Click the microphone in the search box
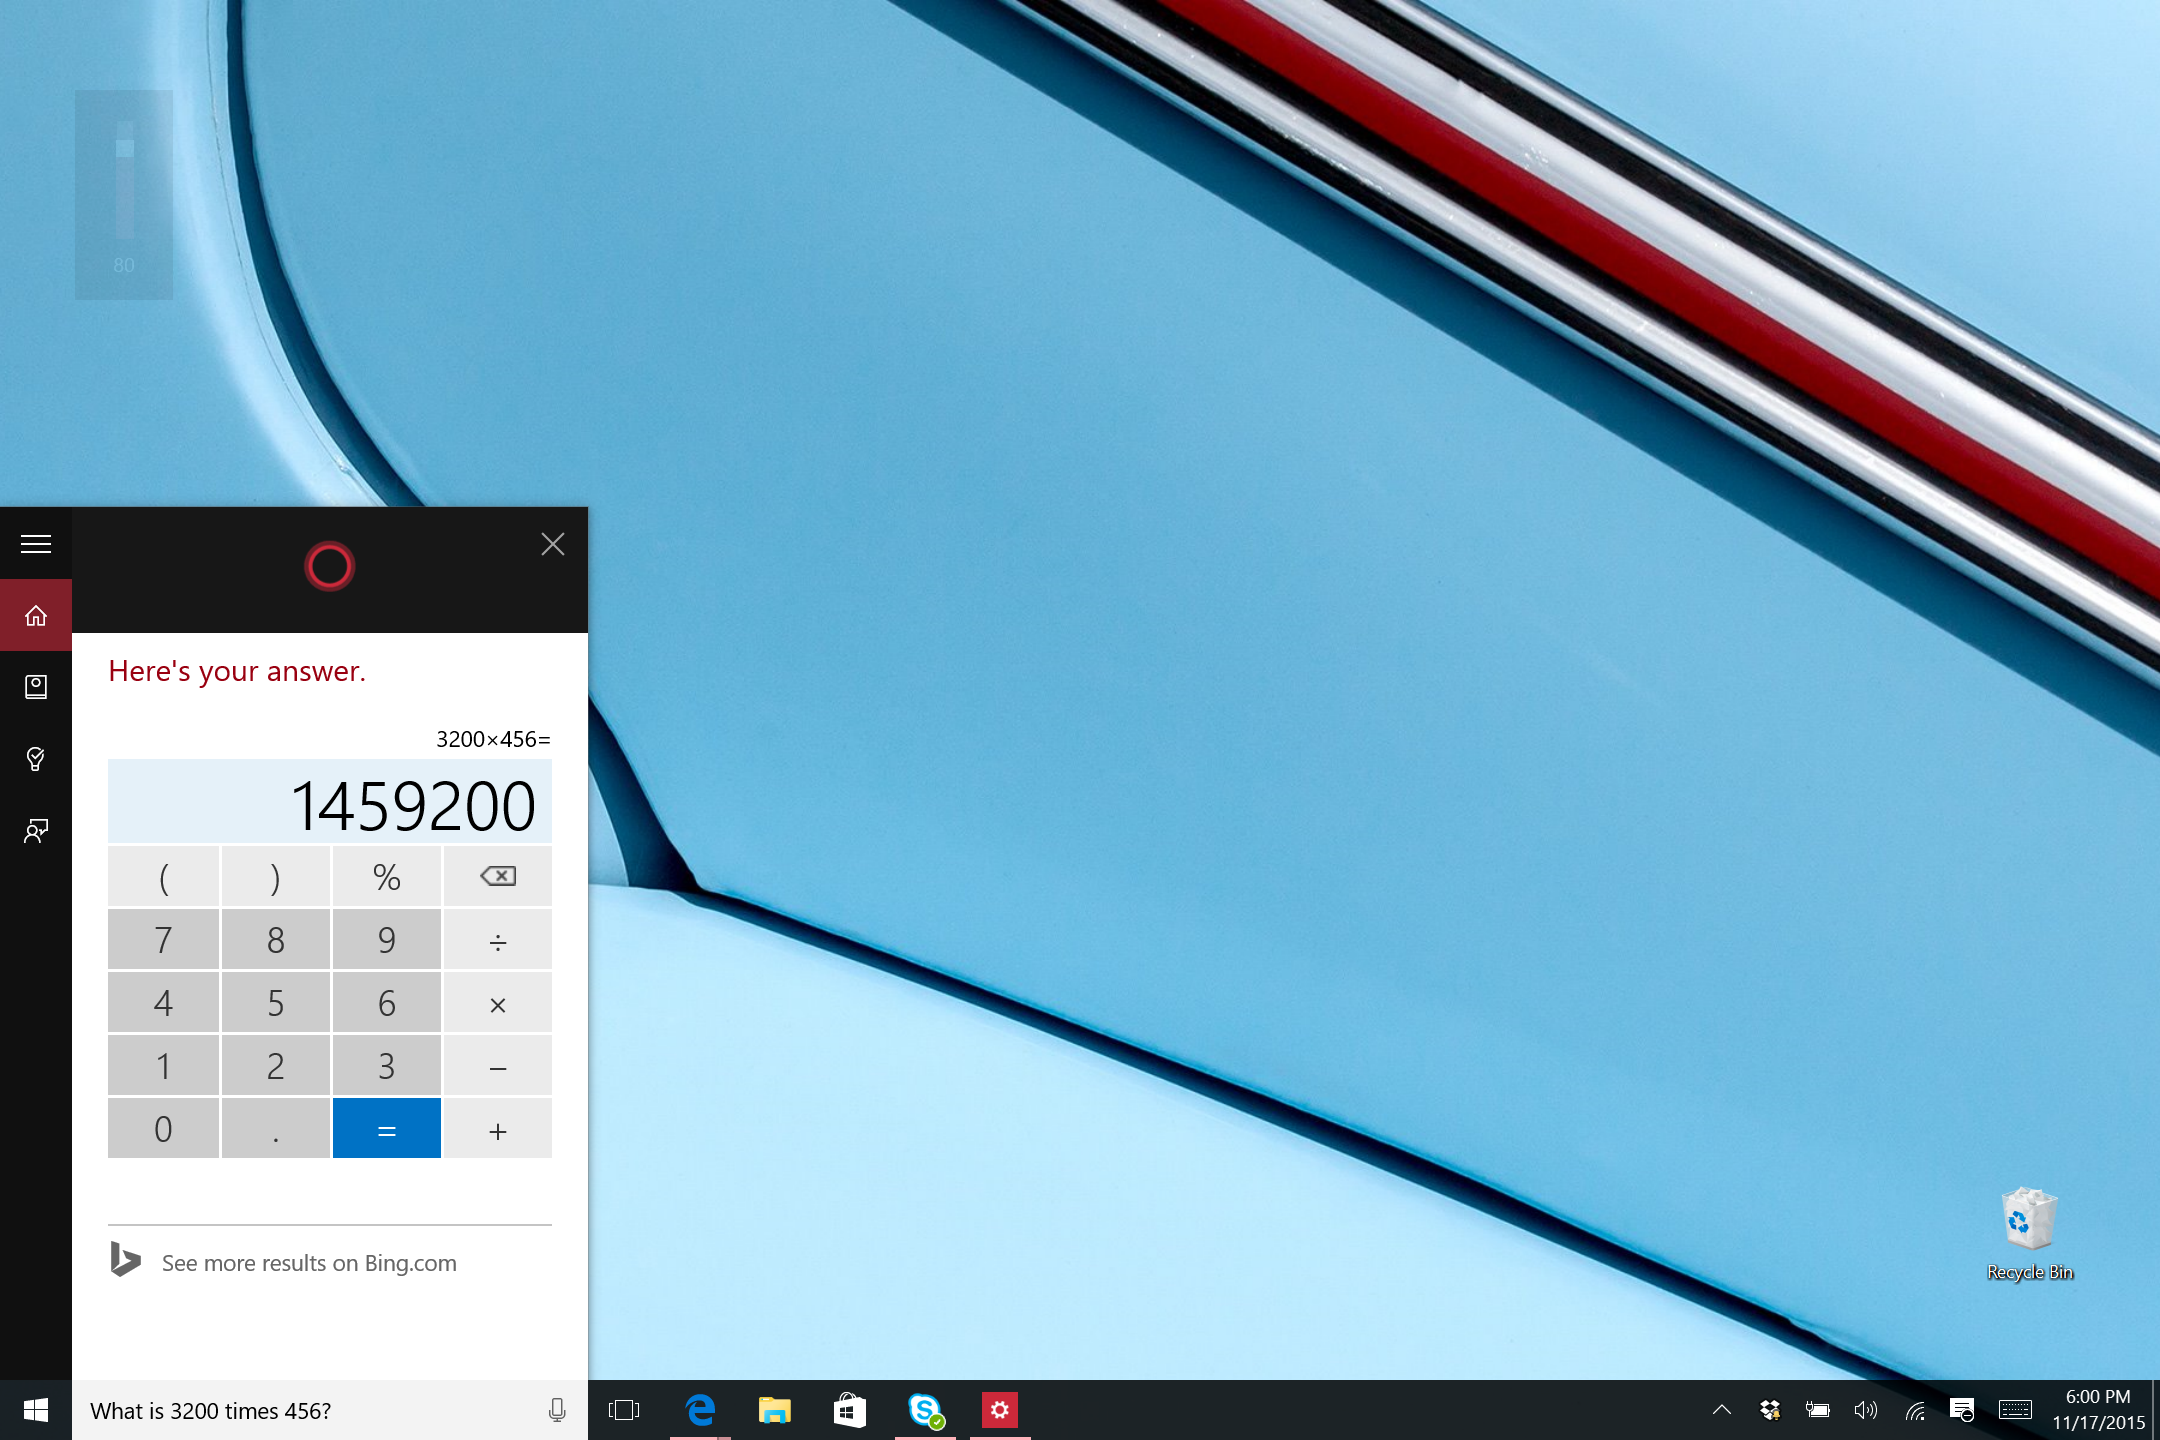 (556, 1410)
